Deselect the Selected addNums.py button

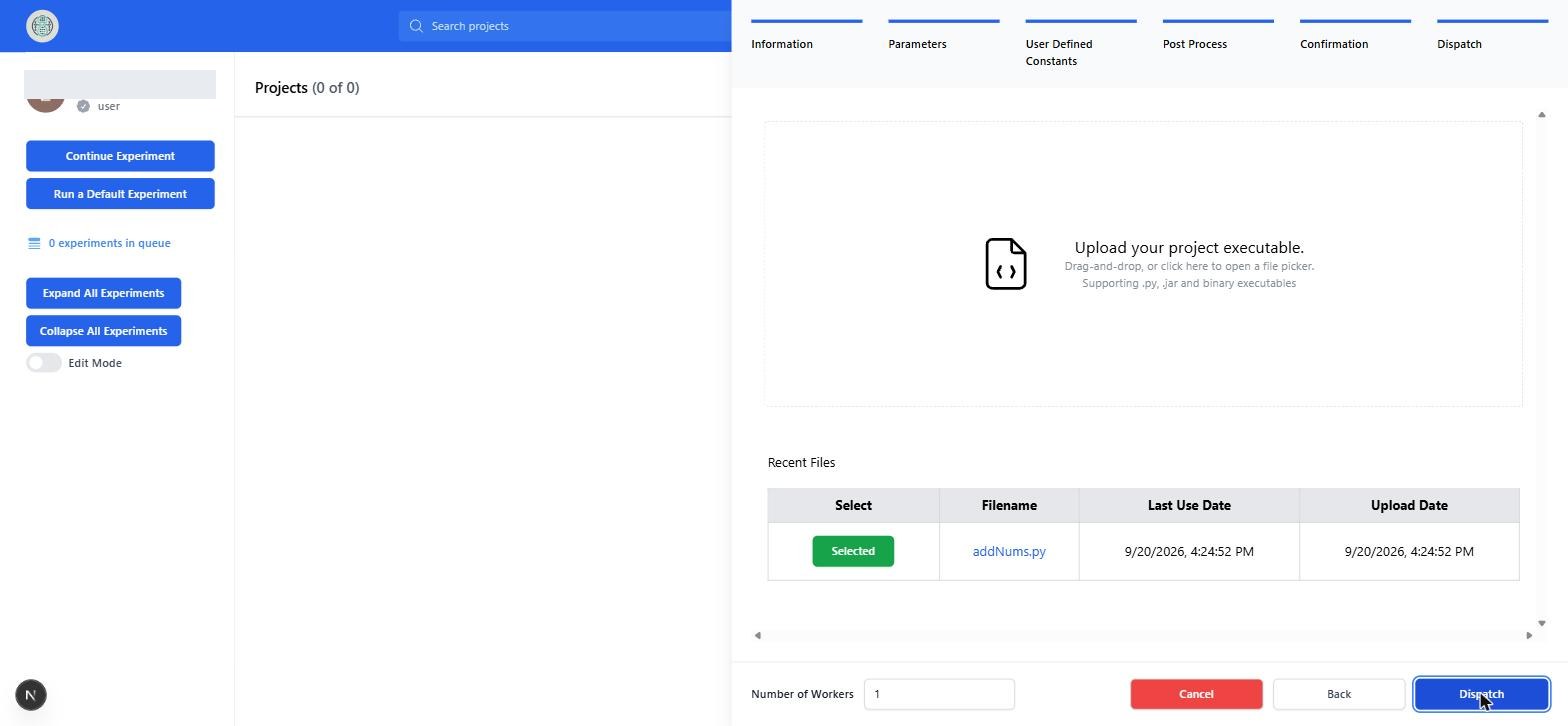pyautogui.click(x=853, y=551)
